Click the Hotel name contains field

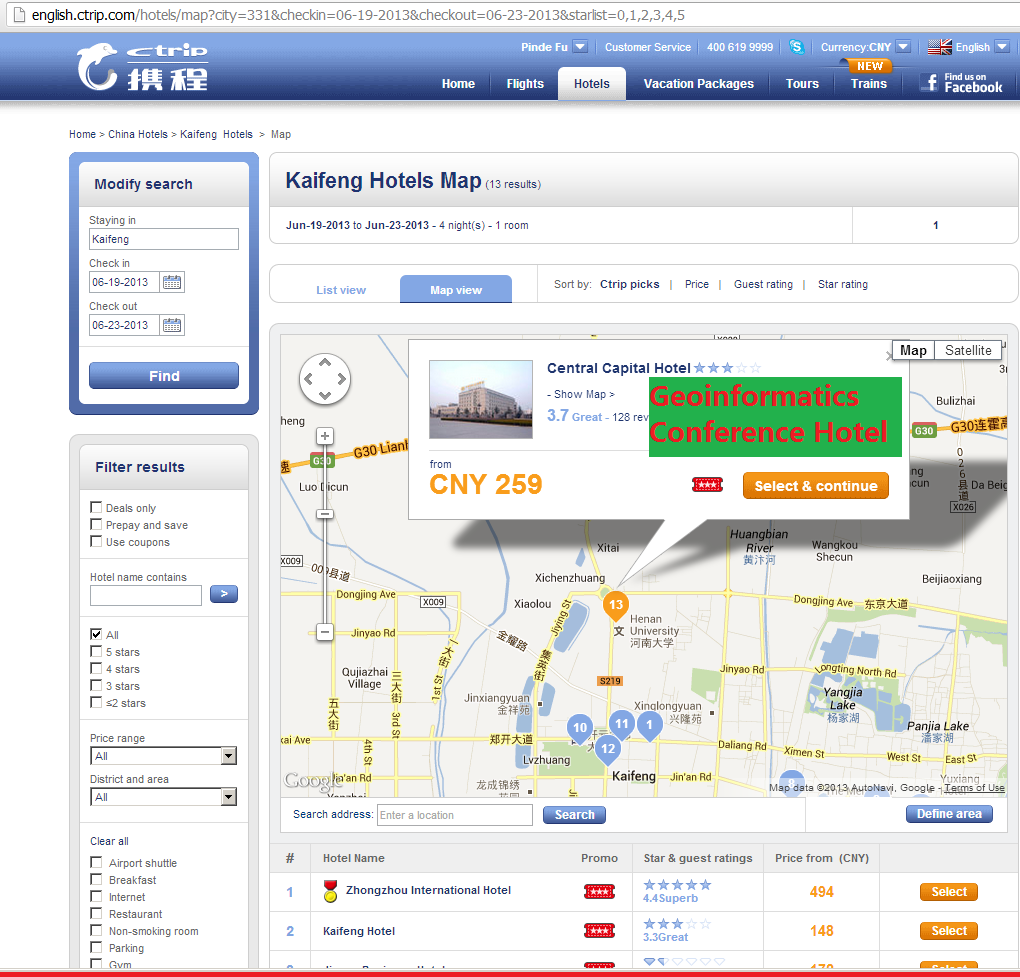pyautogui.click(x=146, y=595)
